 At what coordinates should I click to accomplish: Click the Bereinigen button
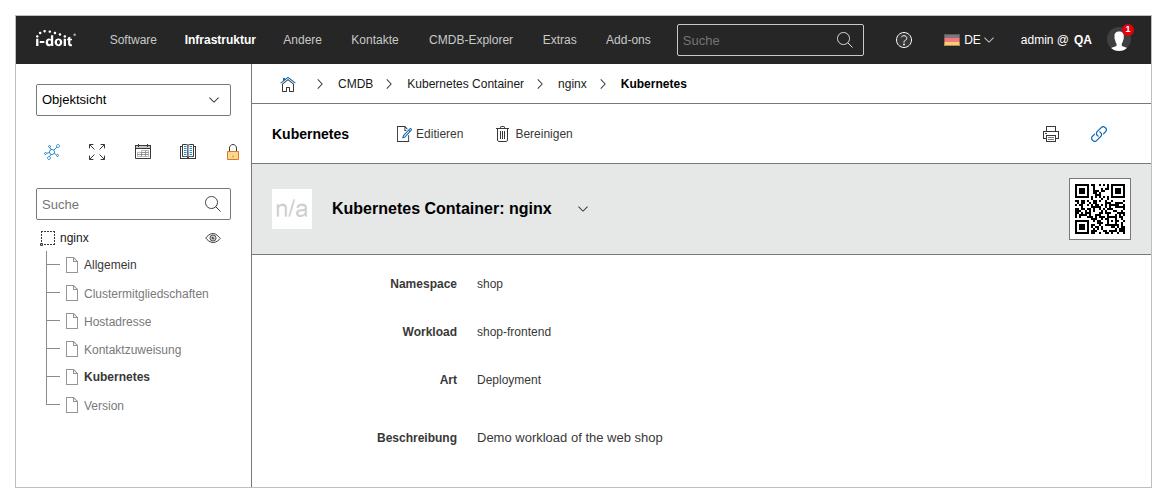click(534, 134)
